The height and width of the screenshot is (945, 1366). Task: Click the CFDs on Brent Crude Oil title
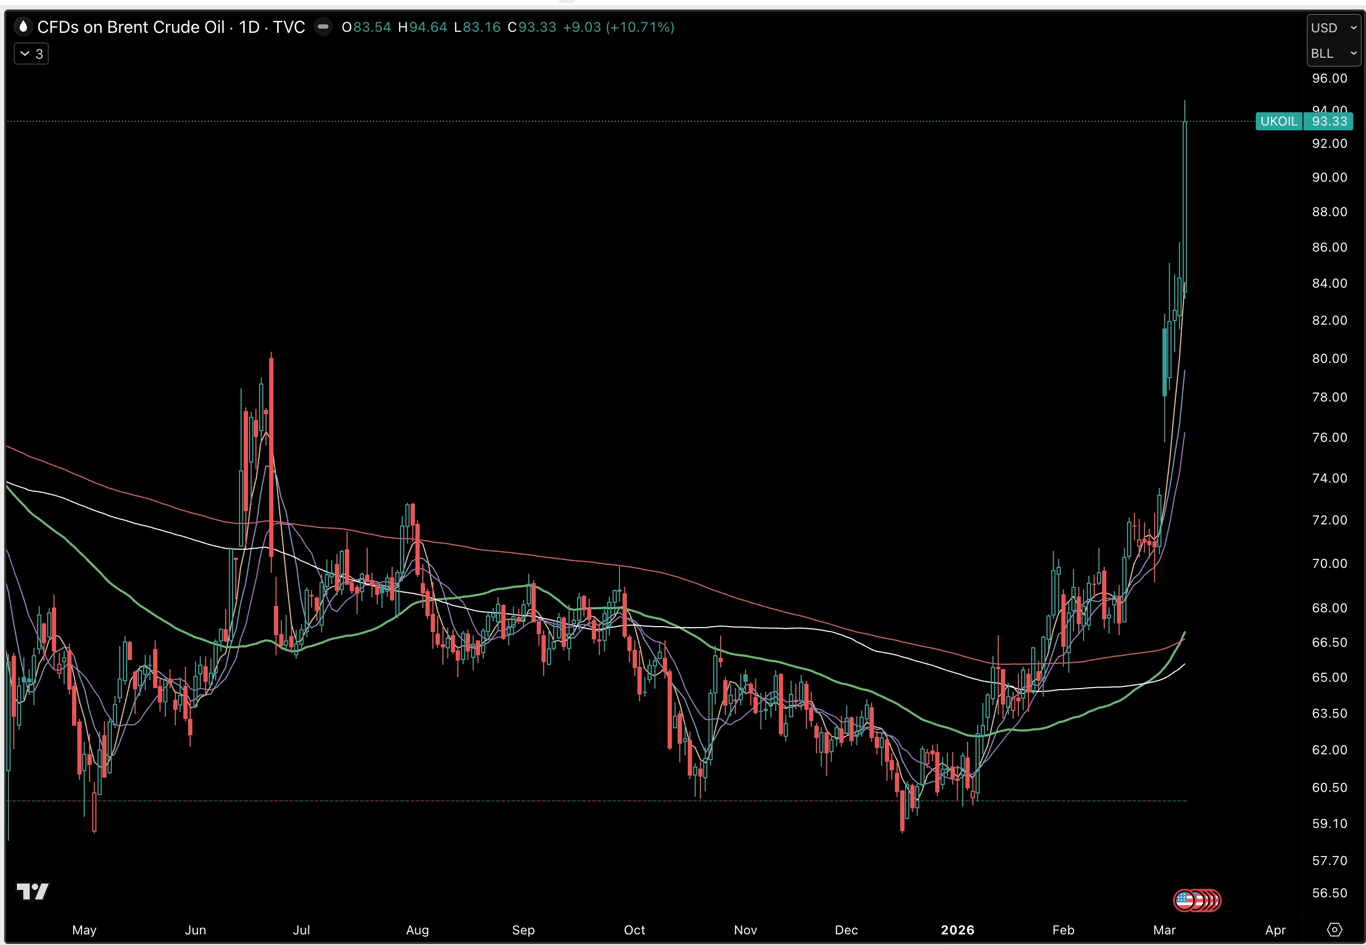131,27
